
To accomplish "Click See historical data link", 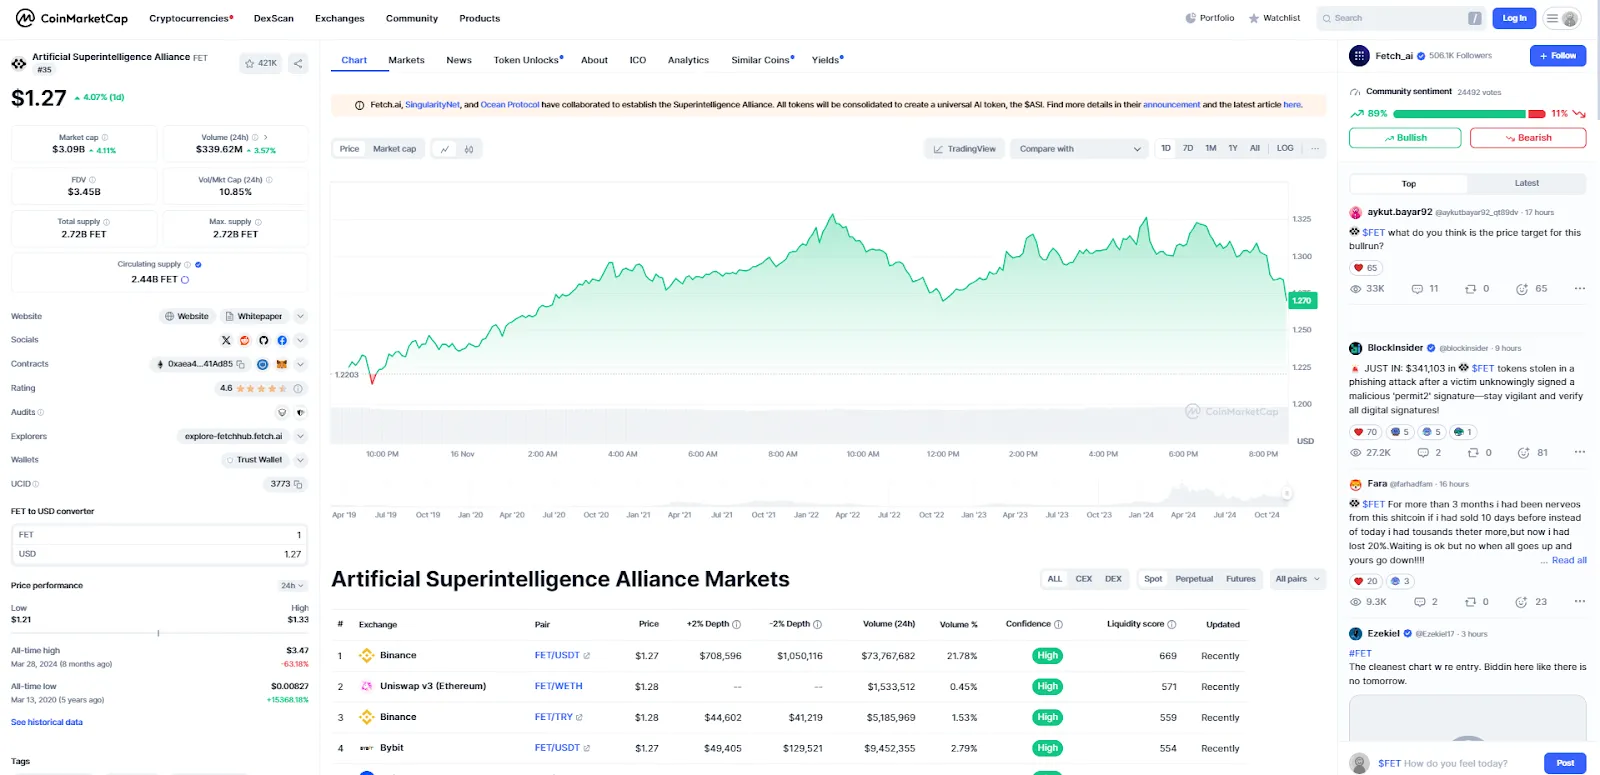I will pos(47,722).
